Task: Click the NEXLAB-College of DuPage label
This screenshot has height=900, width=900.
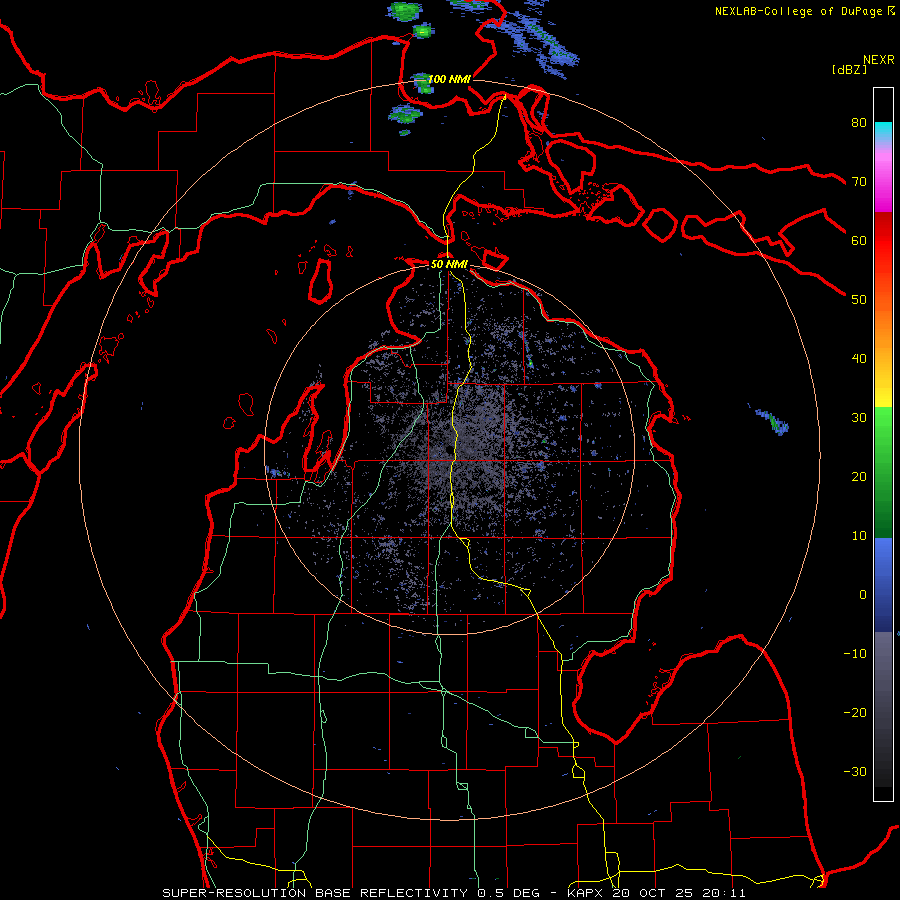Action: tap(798, 11)
